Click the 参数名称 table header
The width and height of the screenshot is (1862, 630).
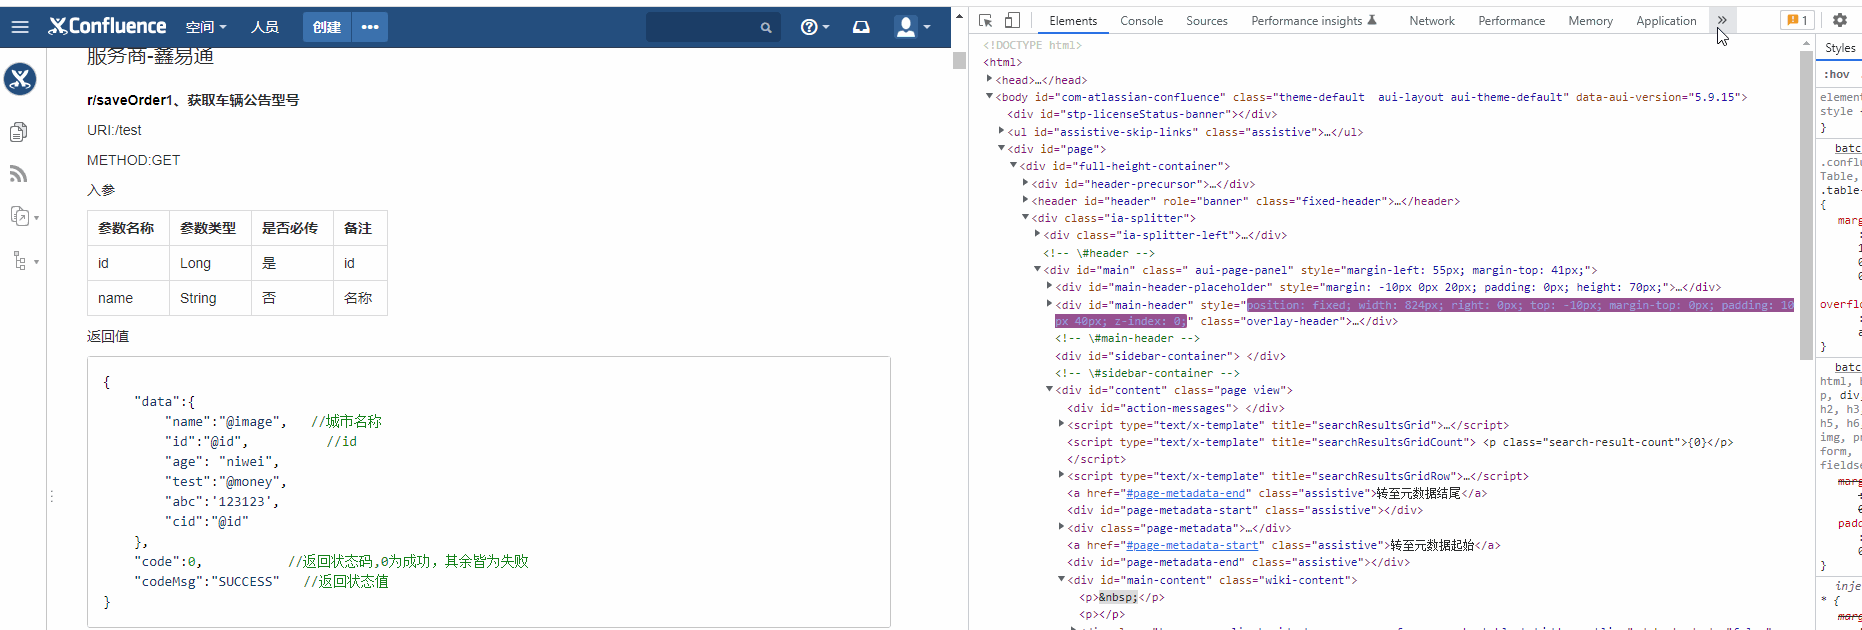tap(127, 228)
